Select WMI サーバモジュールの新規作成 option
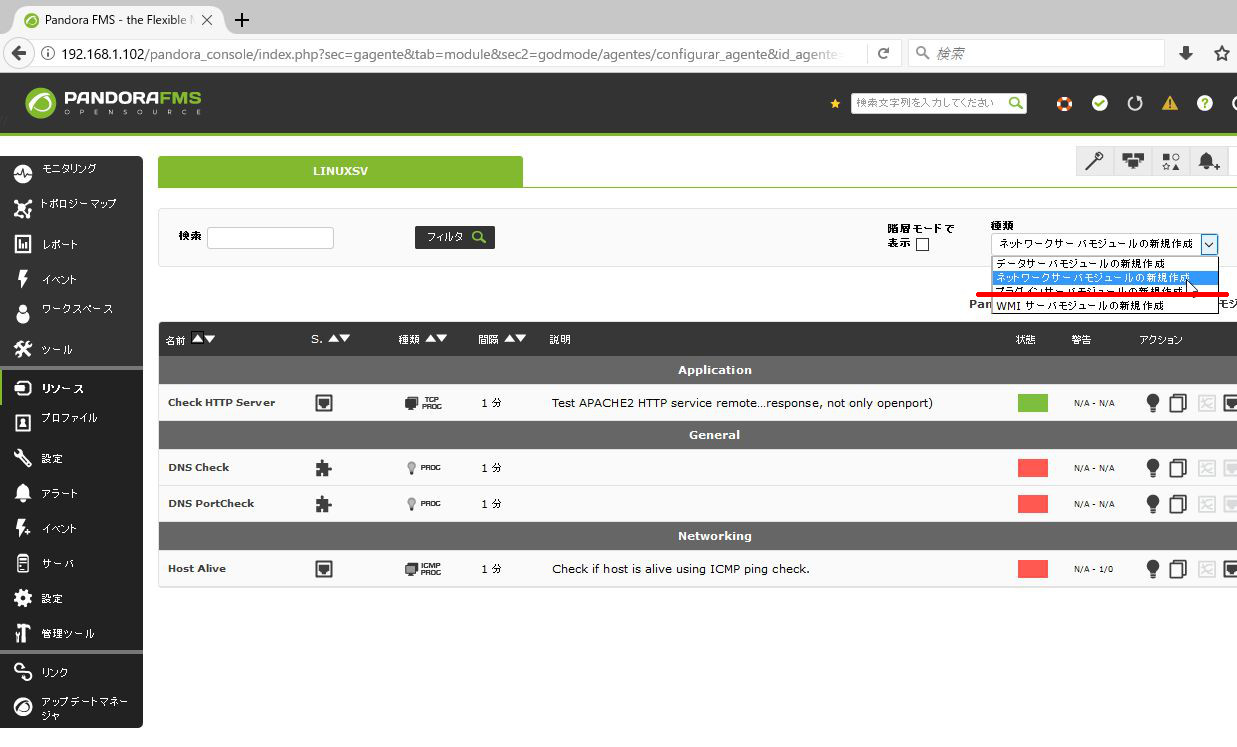This screenshot has height=747, width=1237. click(1105, 306)
